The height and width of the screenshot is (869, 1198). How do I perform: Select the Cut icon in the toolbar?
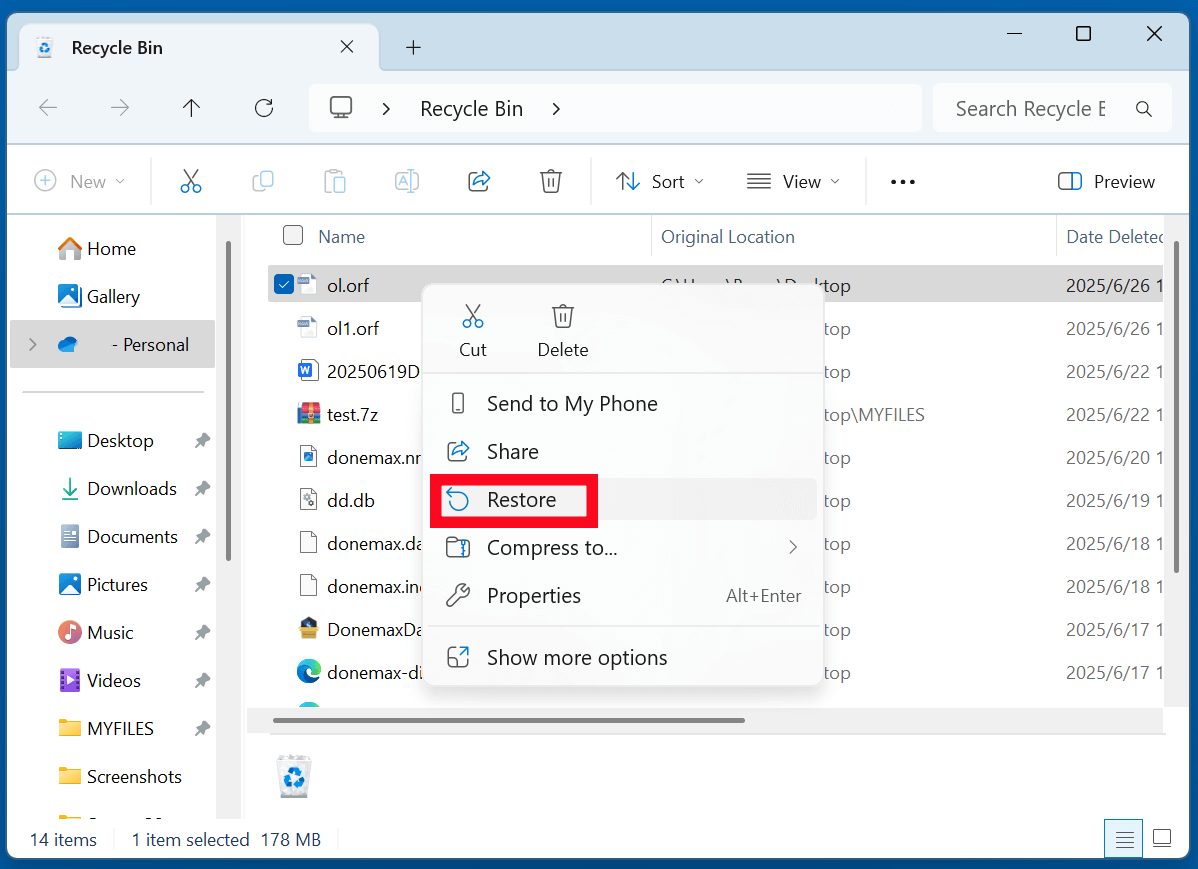[190, 181]
